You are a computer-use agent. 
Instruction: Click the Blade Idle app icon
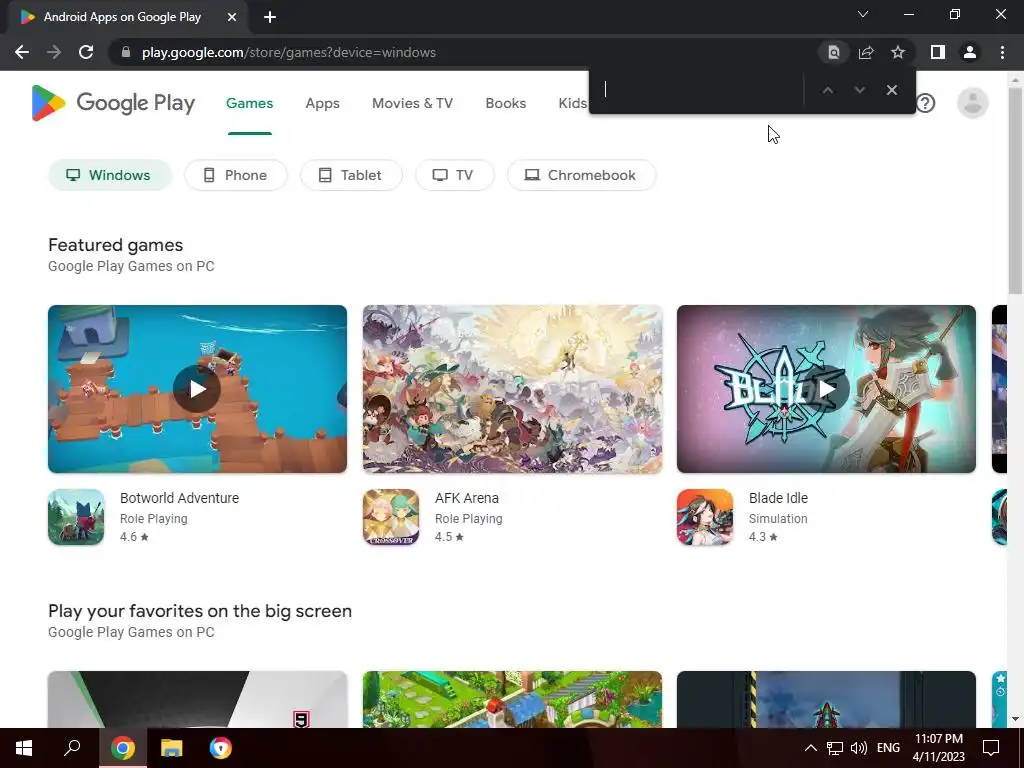705,517
